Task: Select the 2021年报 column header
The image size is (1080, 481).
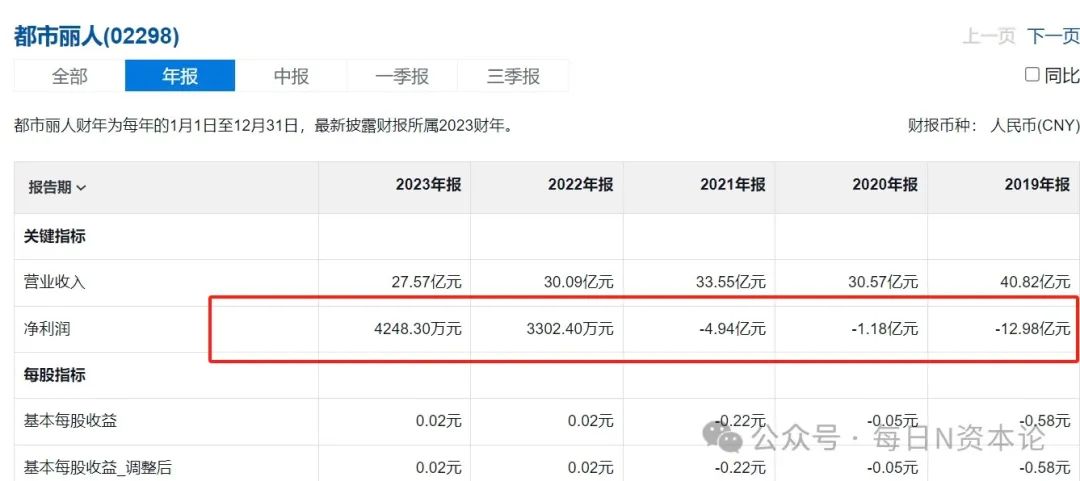Action: coord(733,185)
